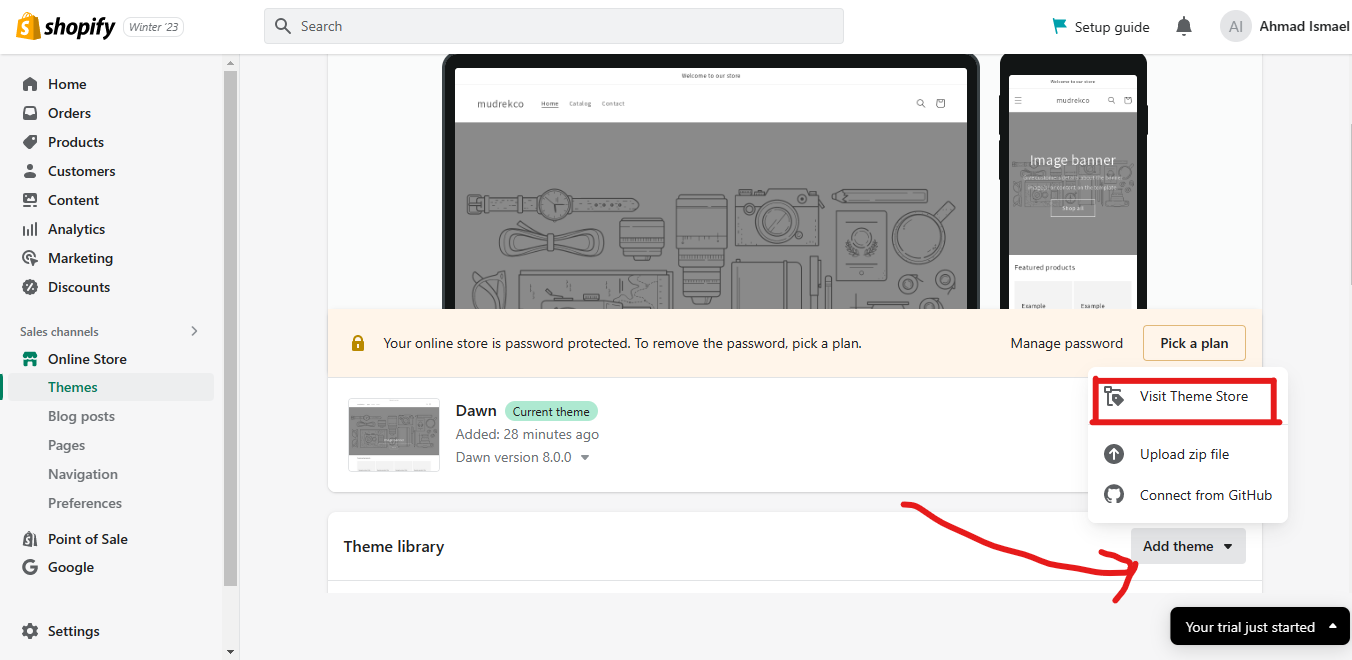Open Pages in the sidebar
Image resolution: width=1352 pixels, height=660 pixels.
66,445
